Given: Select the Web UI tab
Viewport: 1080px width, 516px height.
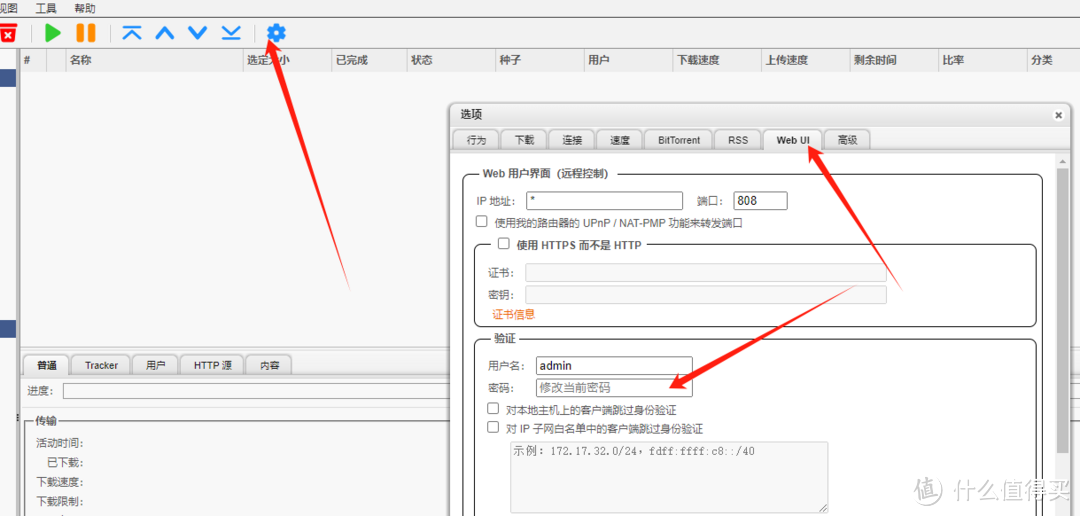Looking at the screenshot, I should pos(793,140).
